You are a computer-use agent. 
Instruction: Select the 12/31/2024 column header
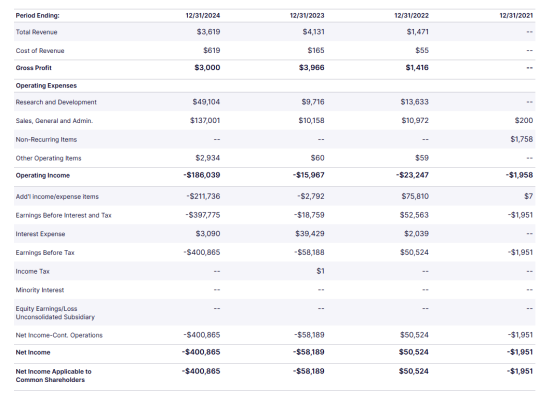coord(203,16)
